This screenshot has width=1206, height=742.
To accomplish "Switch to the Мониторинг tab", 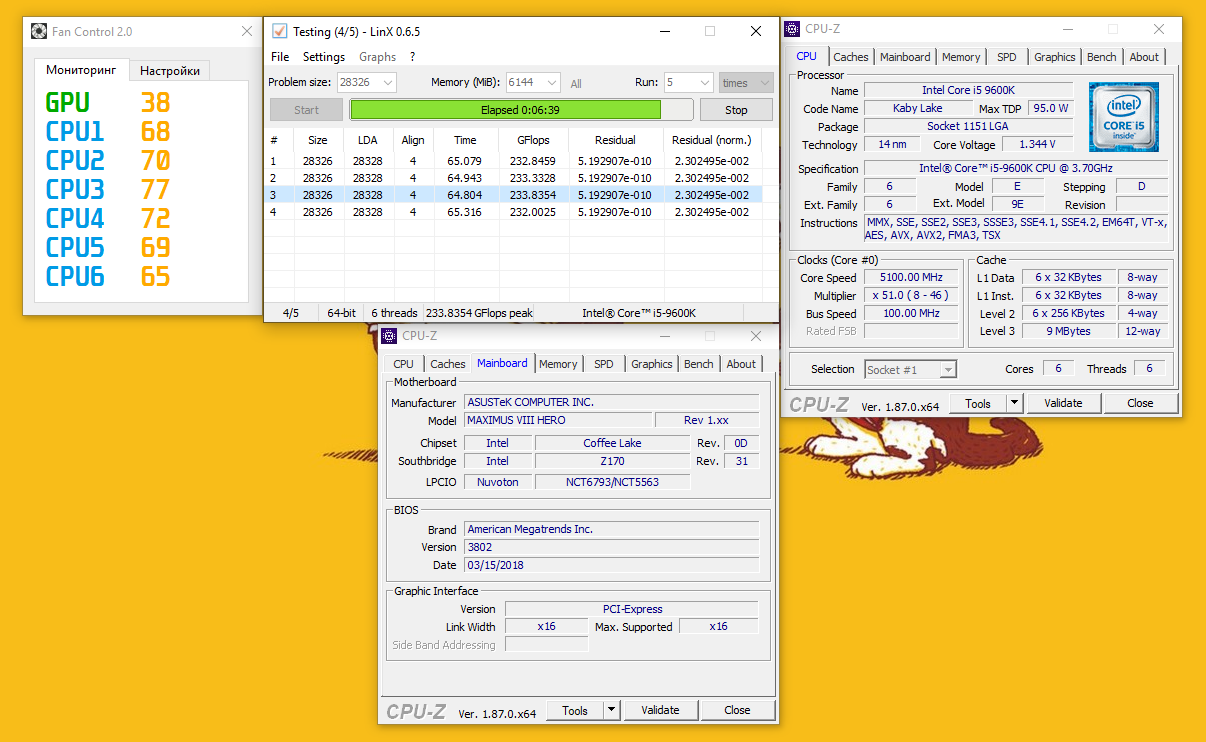I will (81, 70).
